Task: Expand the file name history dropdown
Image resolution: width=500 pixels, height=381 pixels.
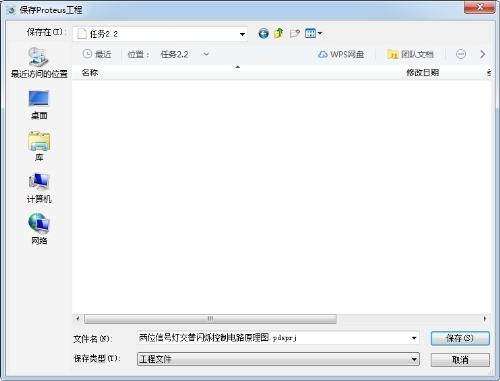Action: 414,338
